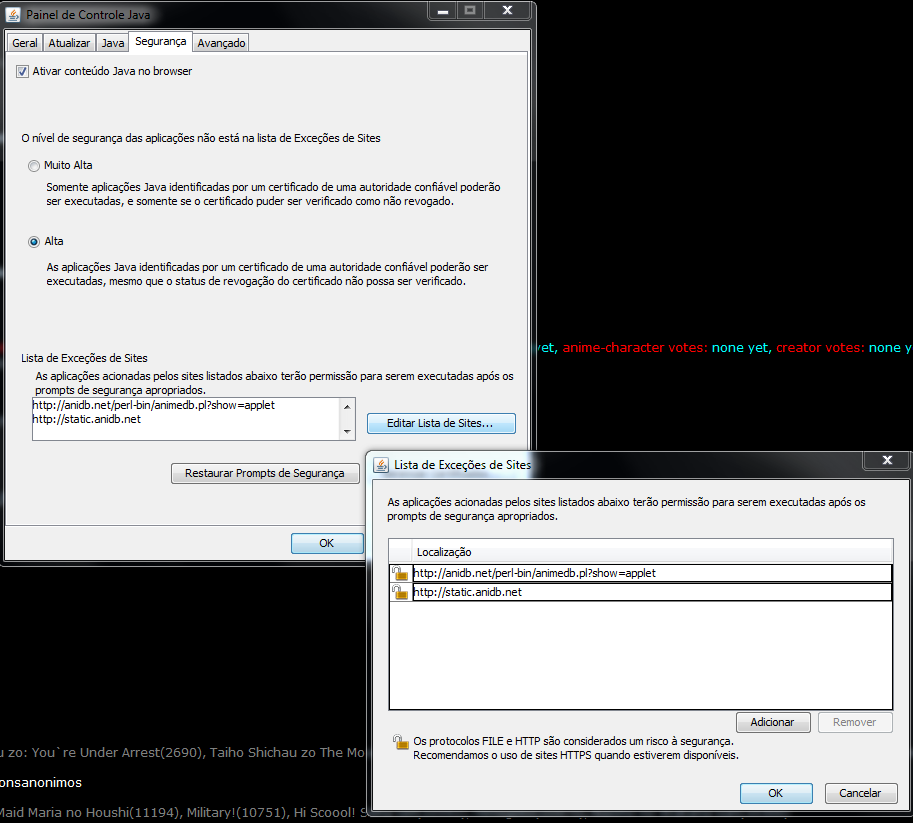Close the Lista de Exceções de Sites dialog
The image size is (913, 823).
pos(887,460)
